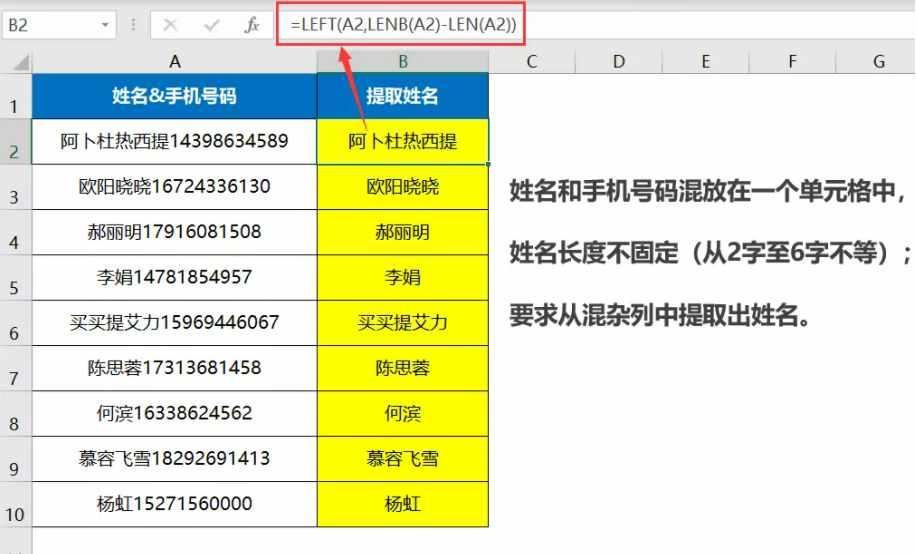Select row 3 header
Viewport: 916px width, 554px height.
pos(16,187)
